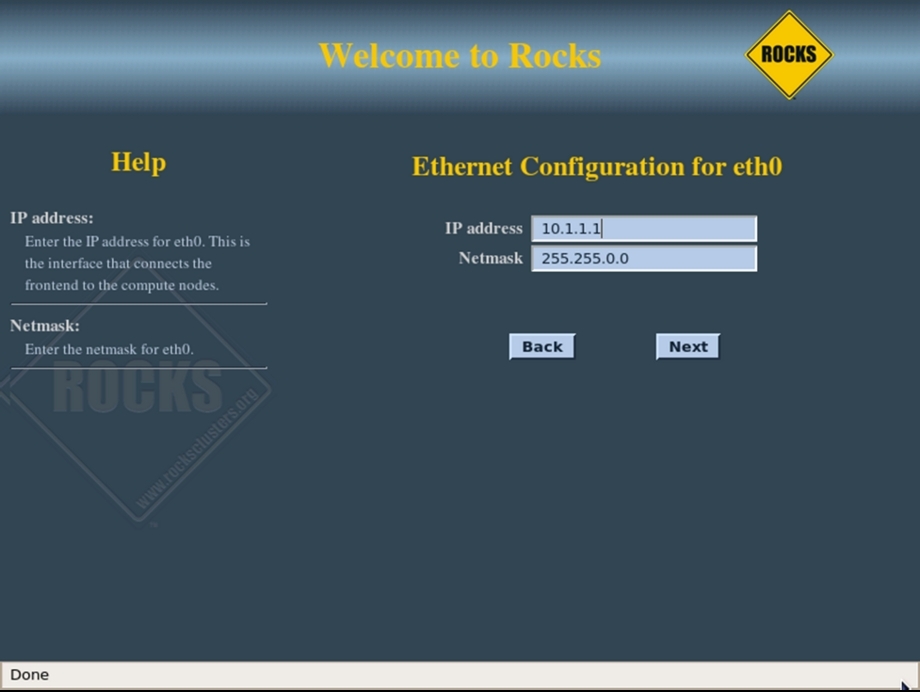Click the 'IP address:' help heading
The image size is (920, 692).
[x=52, y=218]
